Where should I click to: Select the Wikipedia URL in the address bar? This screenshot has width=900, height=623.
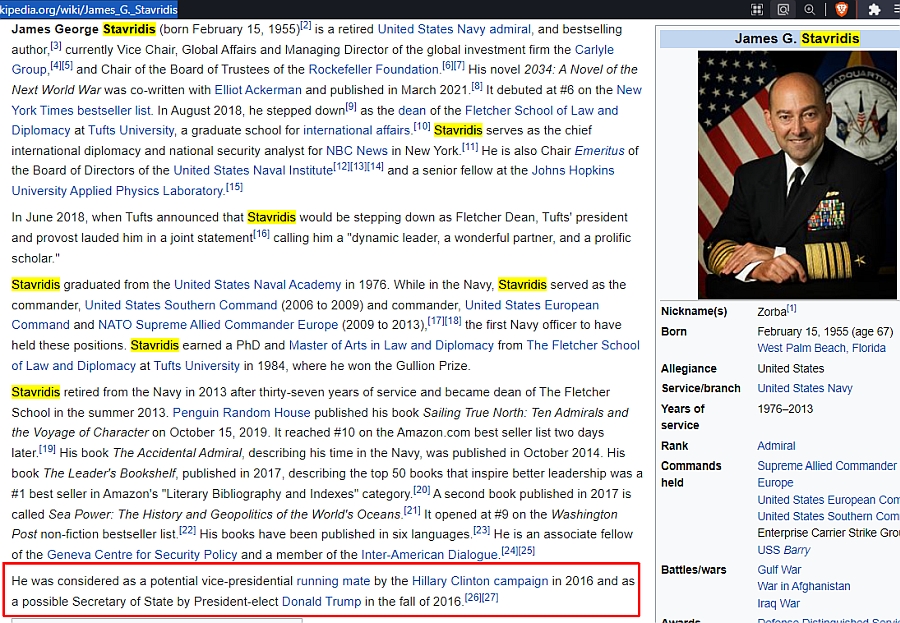pyautogui.click(x=89, y=9)
